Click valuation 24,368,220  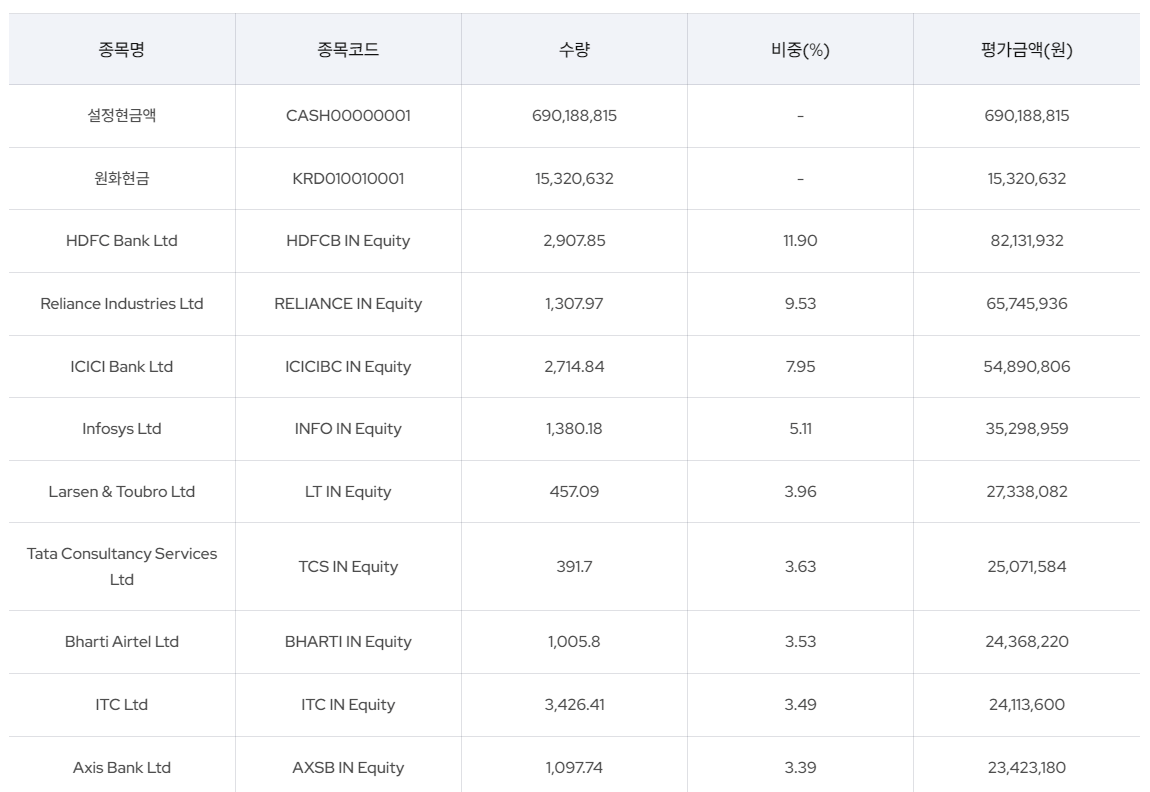pos(1027,642)
